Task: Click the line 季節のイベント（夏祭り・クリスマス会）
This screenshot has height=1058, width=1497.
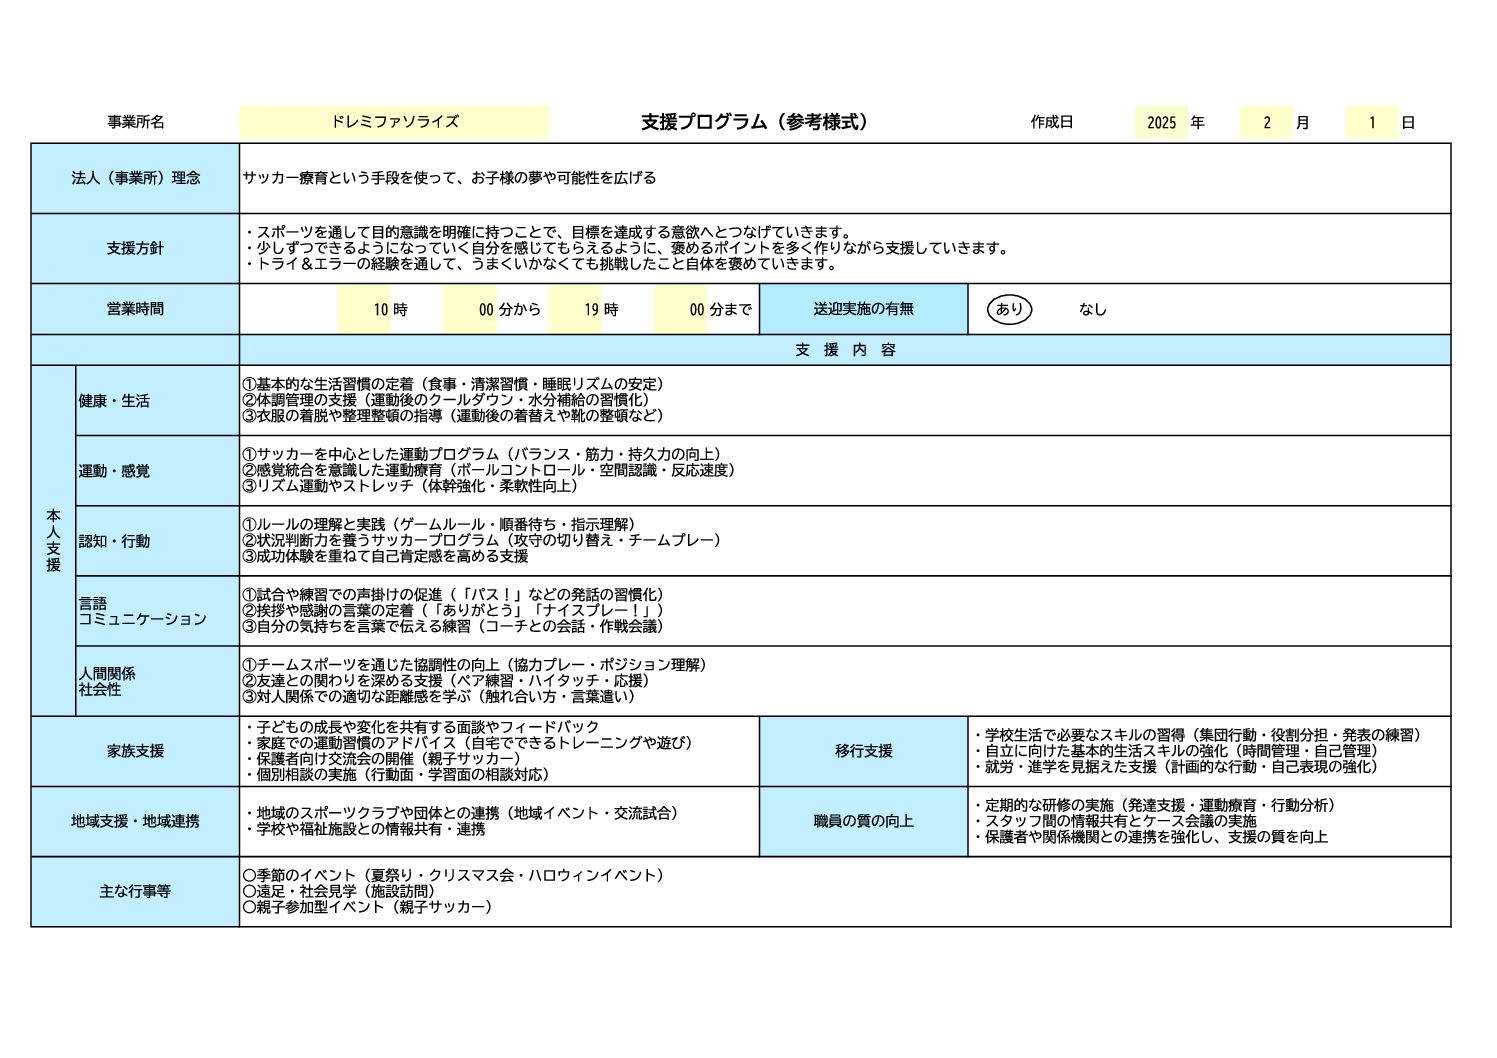Action: coord(453,875)
